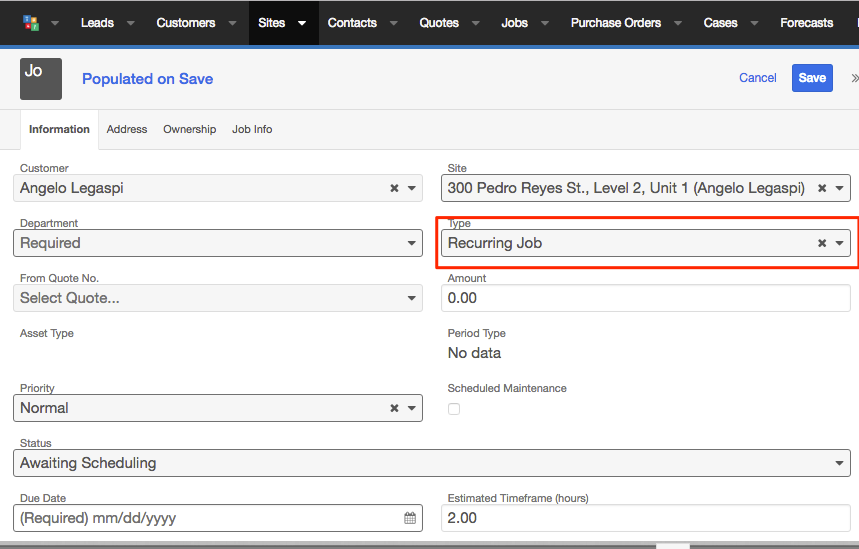Clear the Site field selection
This screenshot has width=859, height=549.
coord(822,188)
